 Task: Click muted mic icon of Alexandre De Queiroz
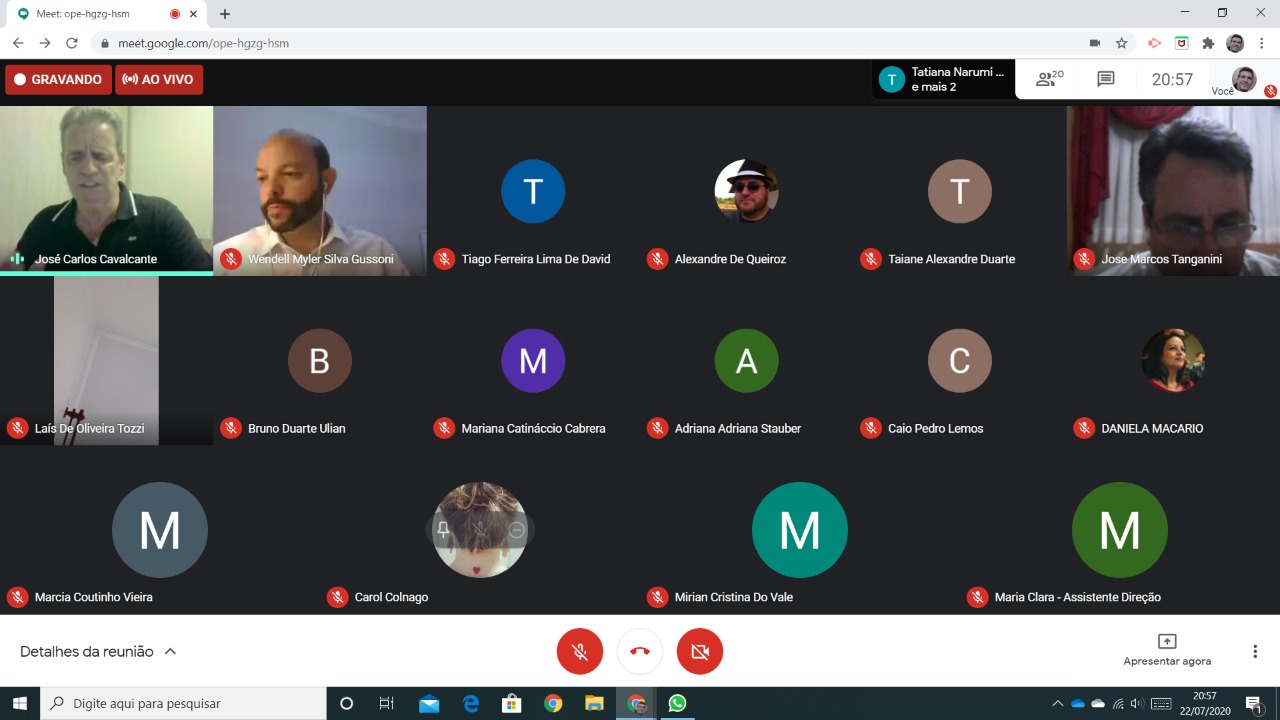pos(657,259)
